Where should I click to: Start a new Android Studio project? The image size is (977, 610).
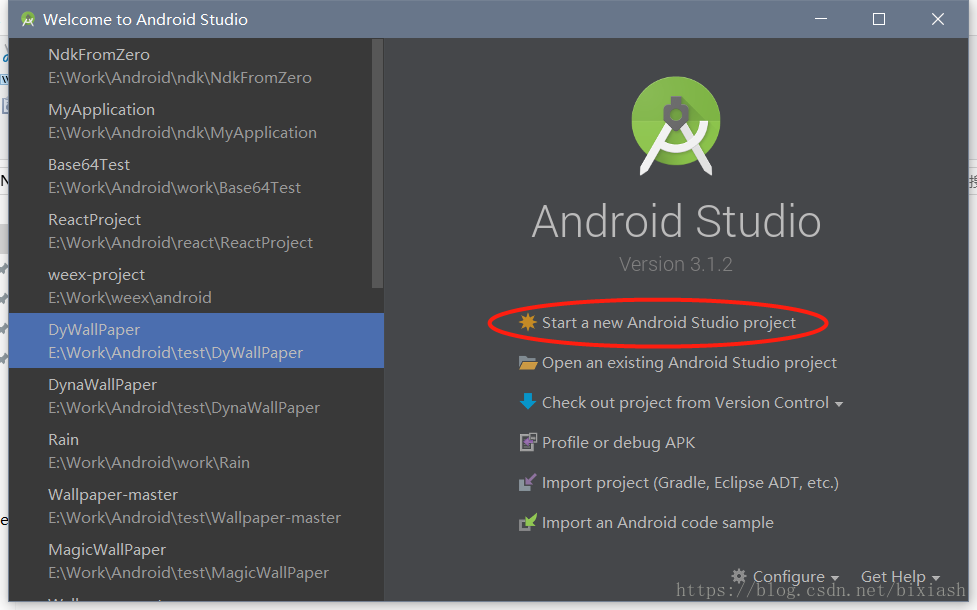point(669,323)
